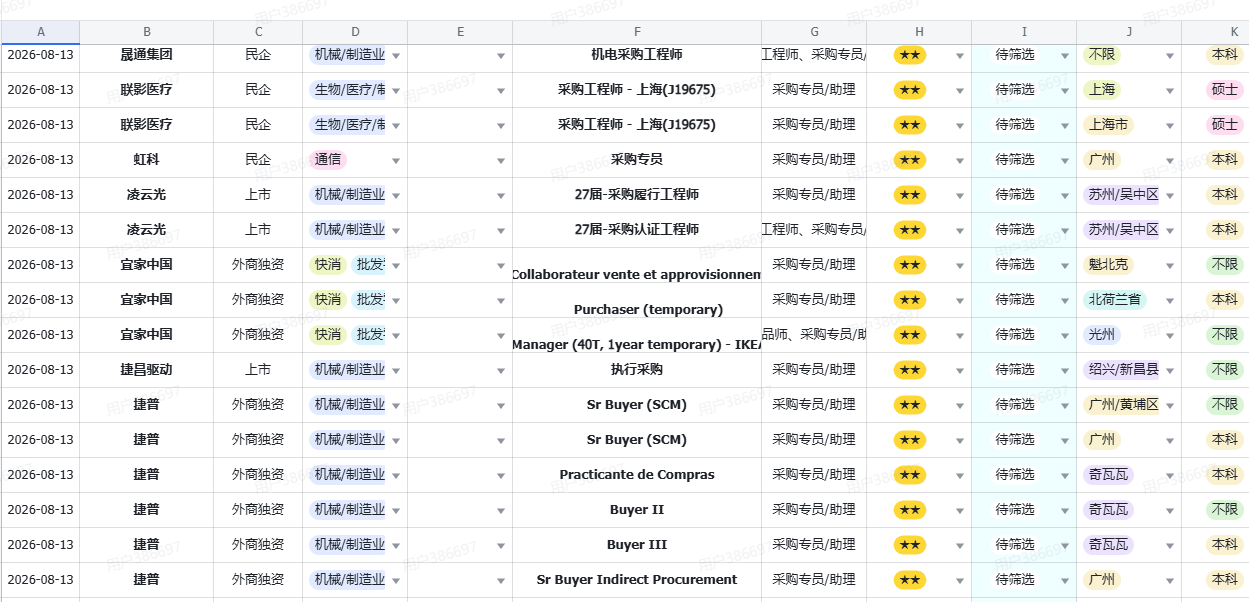Click the 广州 tag in 虹科 row
1249x602 pixels.
click(x=1102, y=160)
